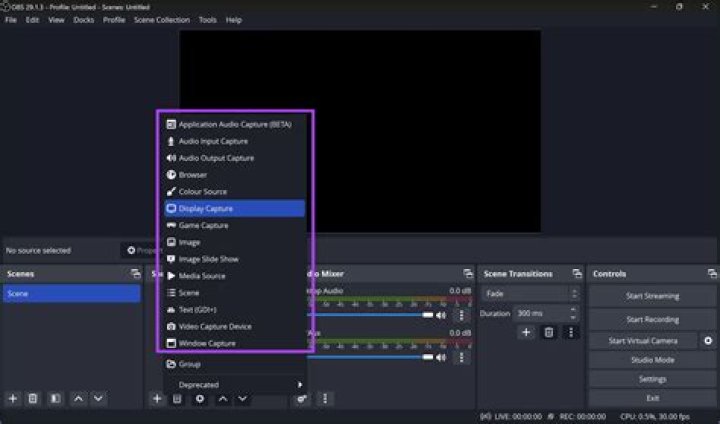
Task: Mute the Mic/Aux speaker icon
Action: 441,357
